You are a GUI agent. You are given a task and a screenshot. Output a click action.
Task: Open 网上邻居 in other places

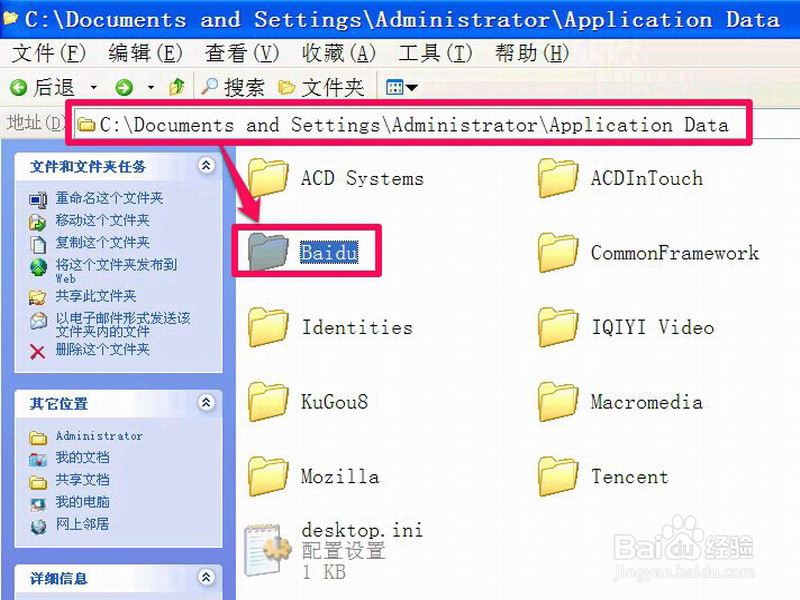(x=83, y=524)
